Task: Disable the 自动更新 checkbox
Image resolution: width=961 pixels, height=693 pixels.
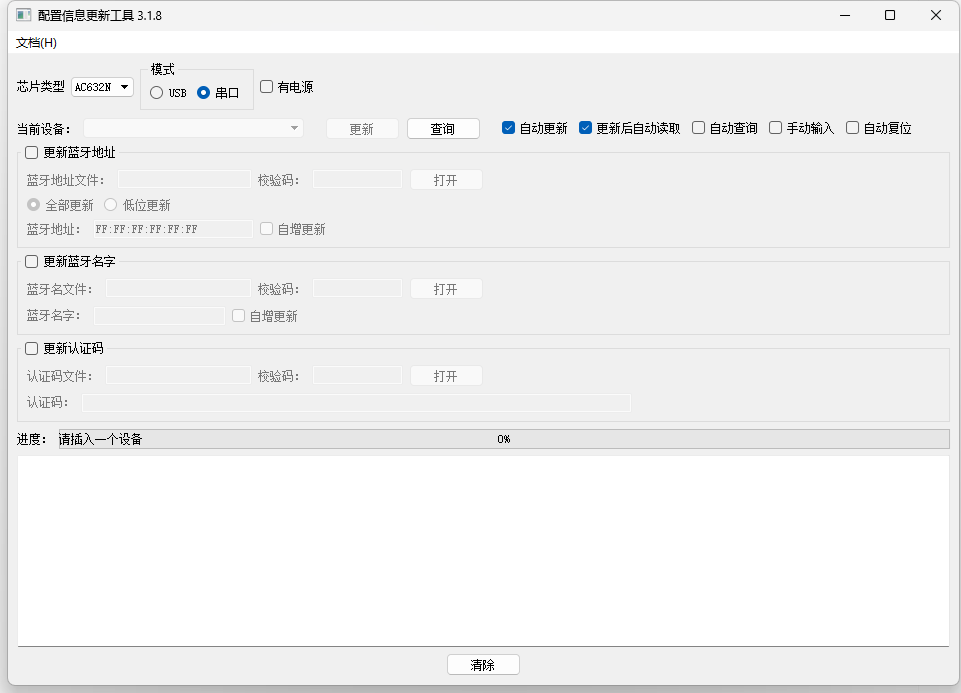Action: click(509, 128)
